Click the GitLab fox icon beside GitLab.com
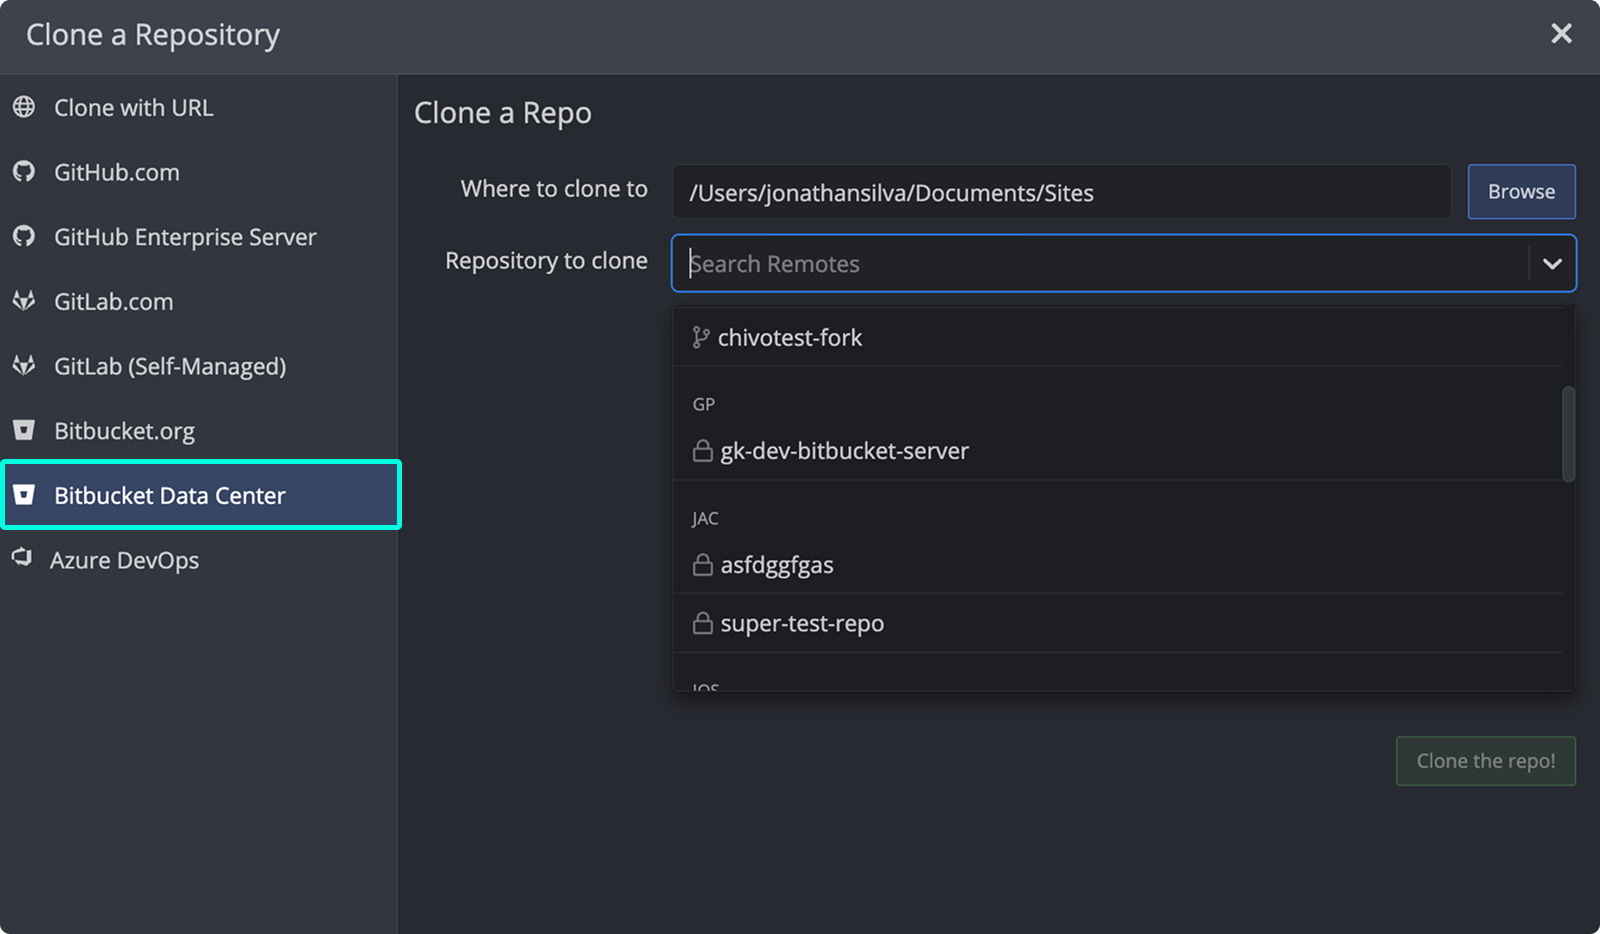The height and width of the screenshot is (934, 1600). point(24,301)
